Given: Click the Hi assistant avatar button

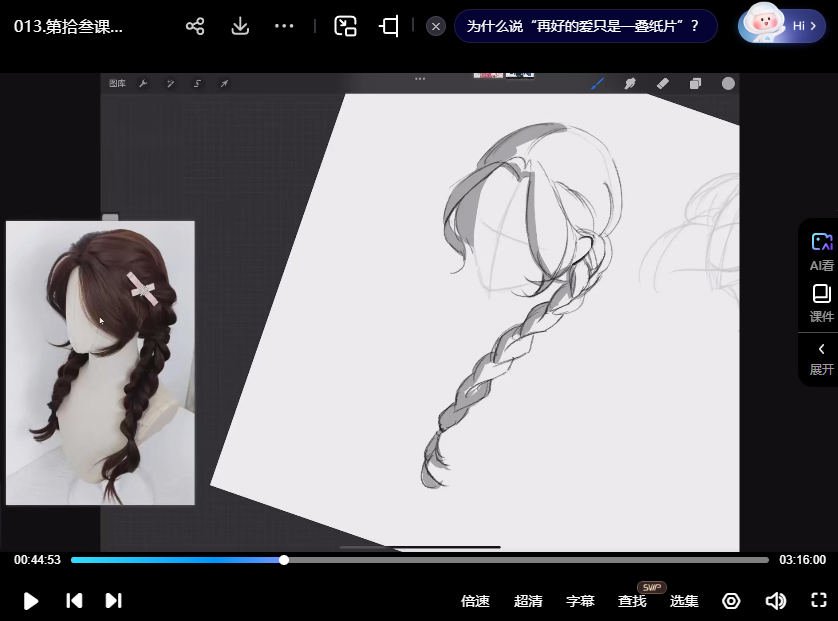Looking at the screenshot, I should (781, 26).
